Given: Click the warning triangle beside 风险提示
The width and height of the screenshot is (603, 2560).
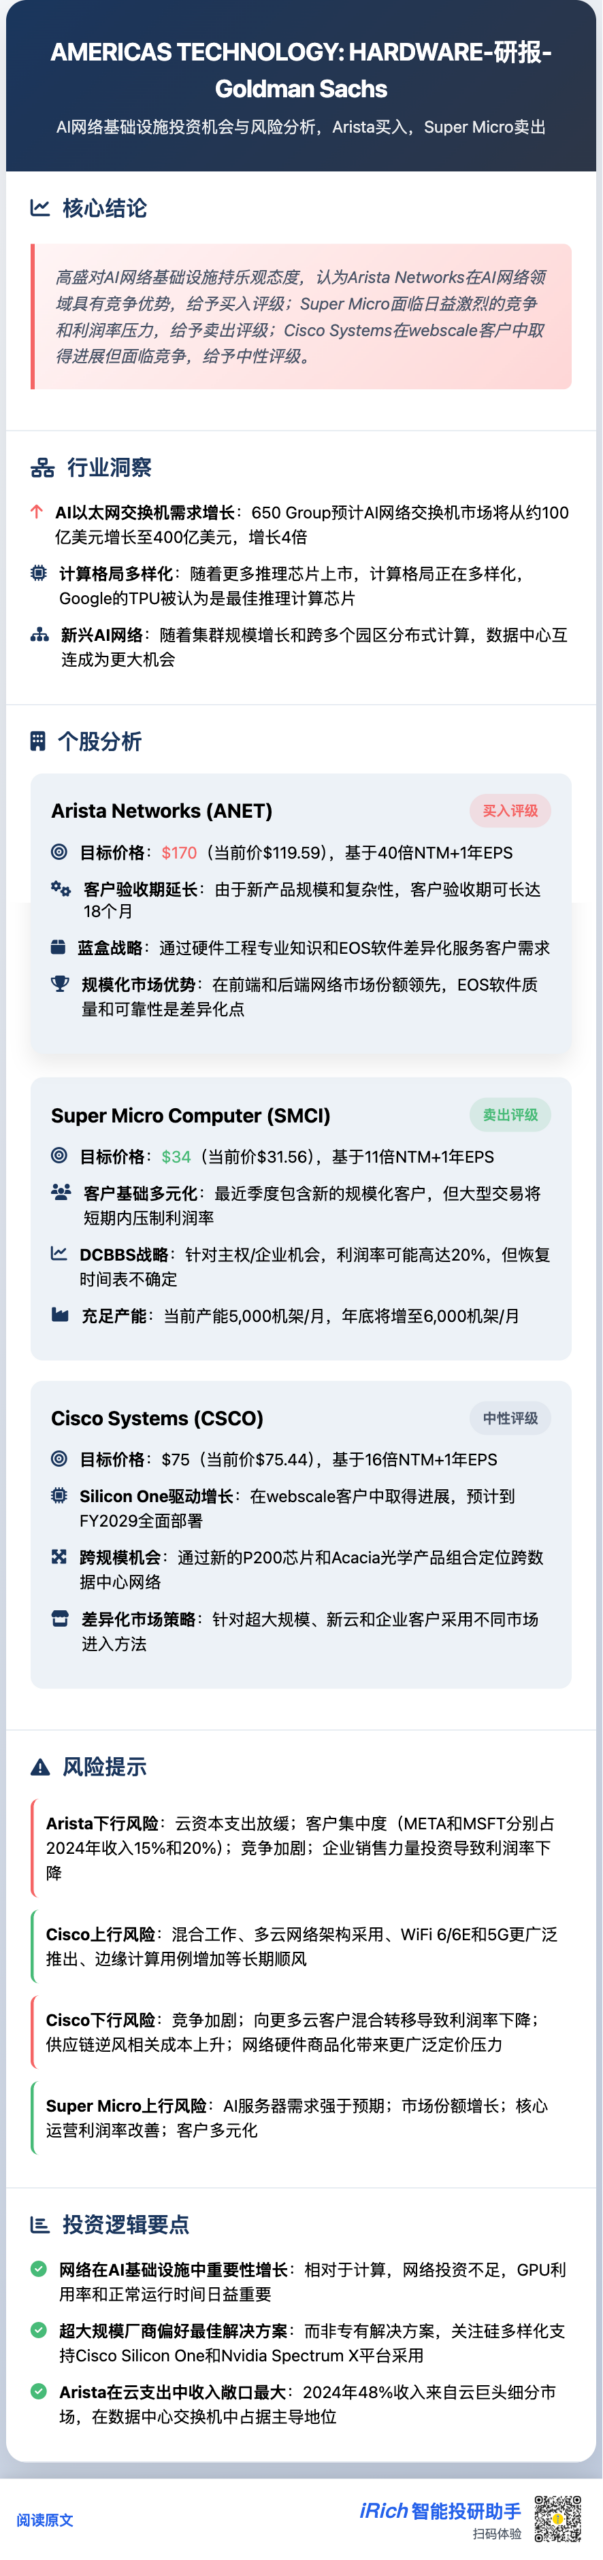Looking at the screenshot, I should click(x=40, y=1766).
